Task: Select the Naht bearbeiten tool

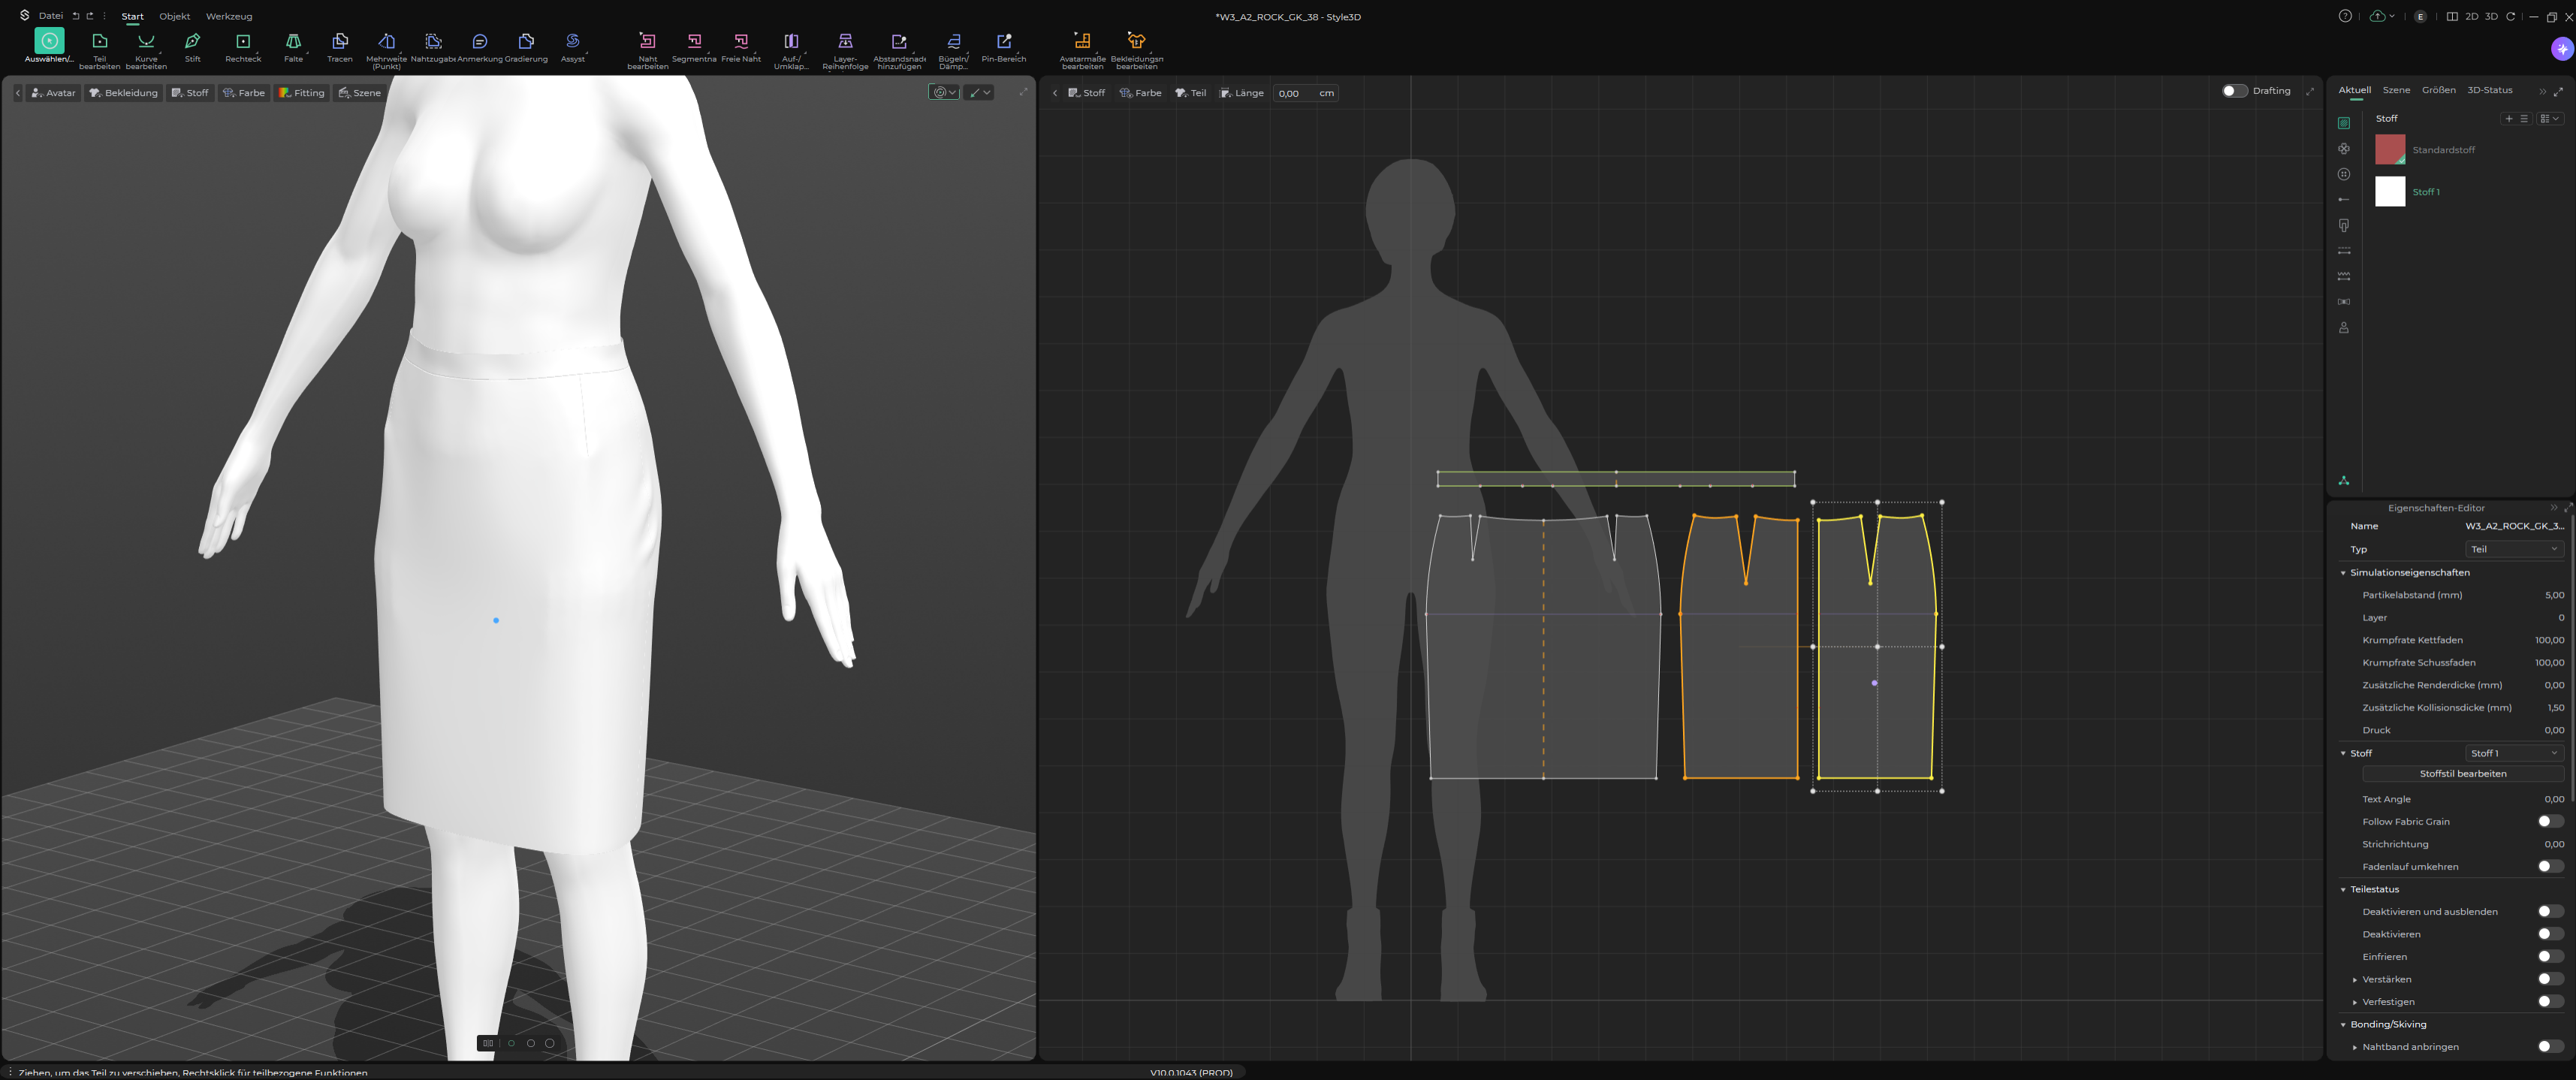Action: 648,49
